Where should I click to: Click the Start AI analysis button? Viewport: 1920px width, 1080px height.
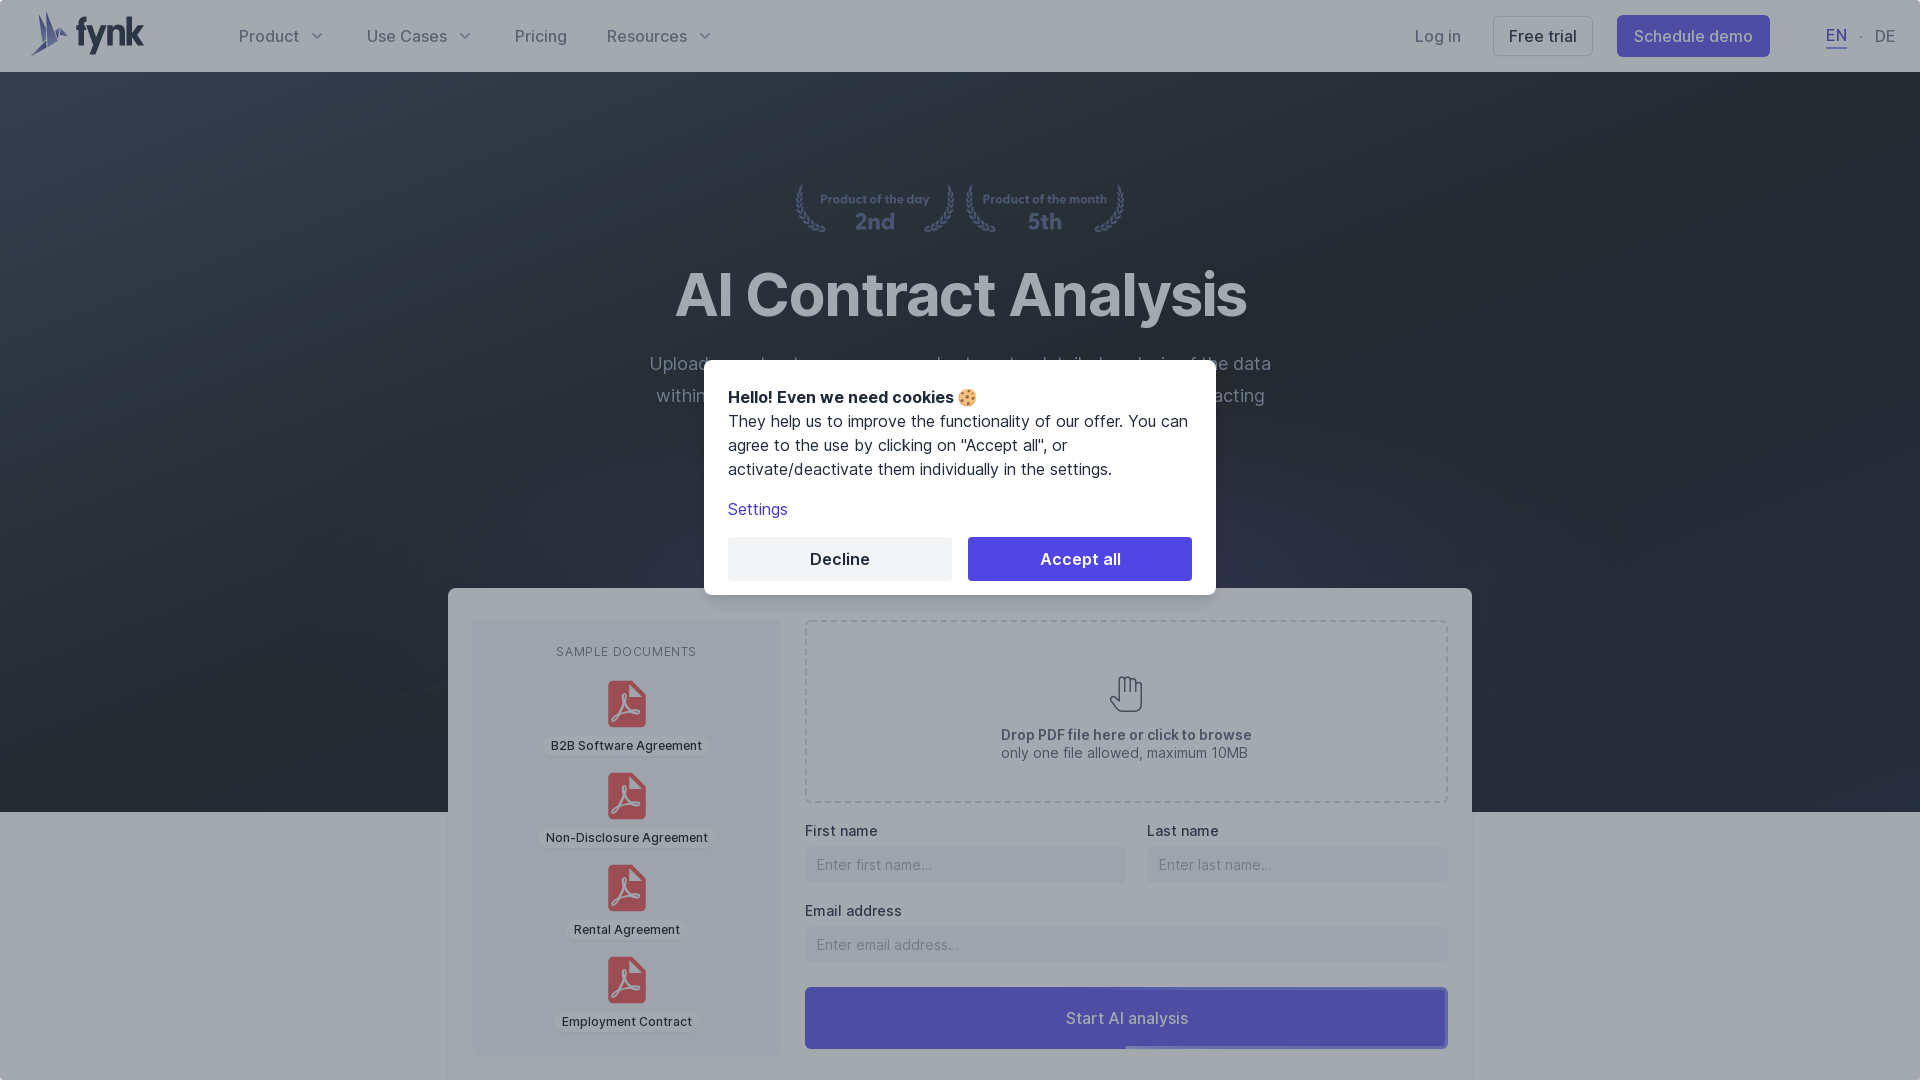(x=1126, y=1017)
